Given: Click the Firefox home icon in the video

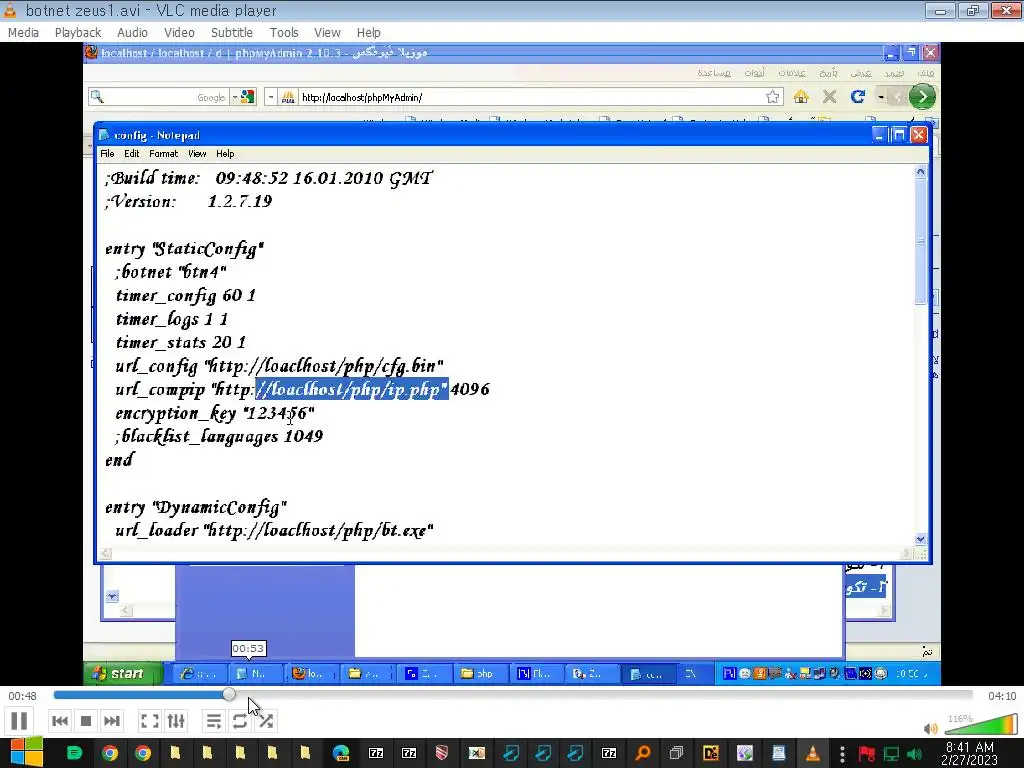Looking at the screenshot, I should 801,97.
